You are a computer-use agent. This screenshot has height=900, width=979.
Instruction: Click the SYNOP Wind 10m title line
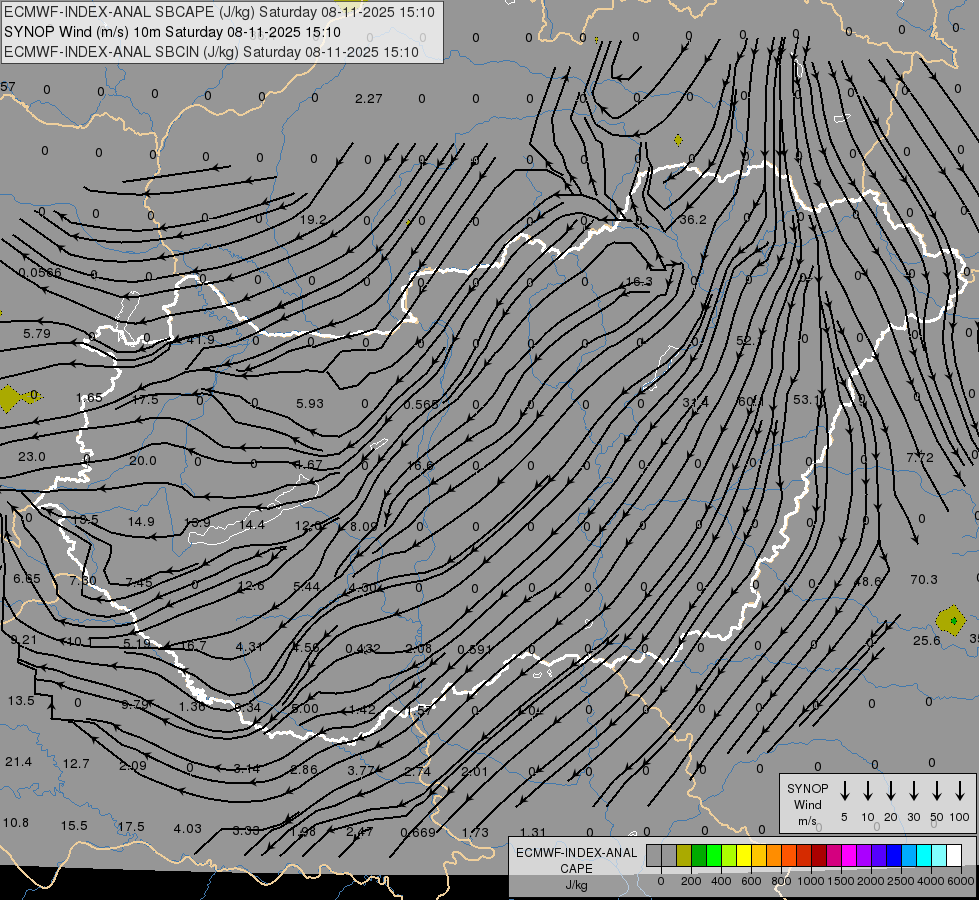172,32
